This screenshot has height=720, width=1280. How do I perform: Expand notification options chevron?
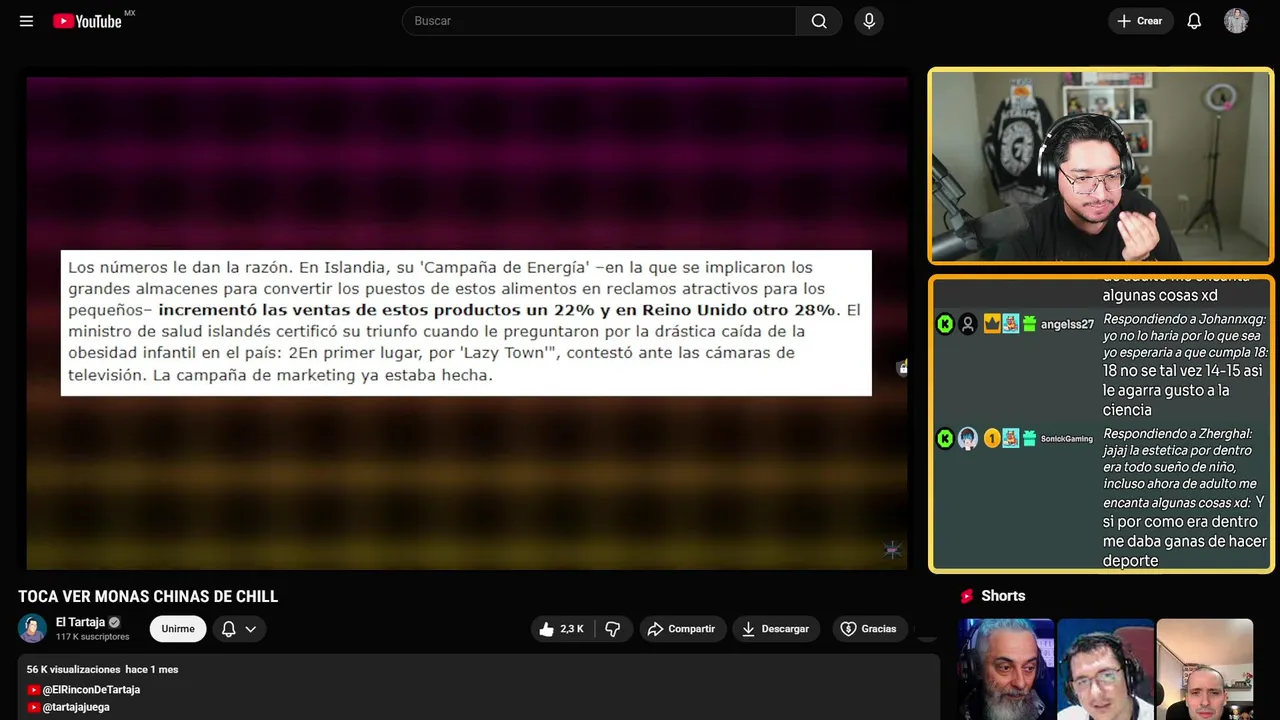click(x=251, y=629)
